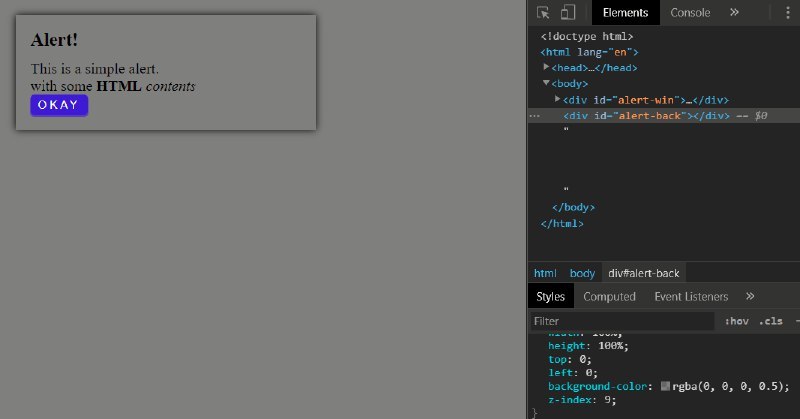Toggle the :hov element state button
Screen dimensions: 800x419
coord(736,321)
